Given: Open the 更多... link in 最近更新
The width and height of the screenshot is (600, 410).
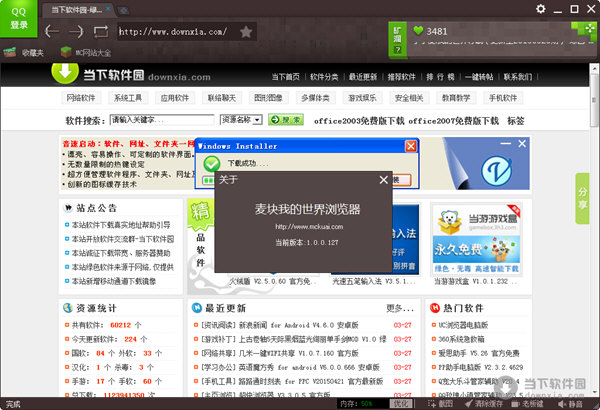Looking at the screenshot, I should point(400,308).
